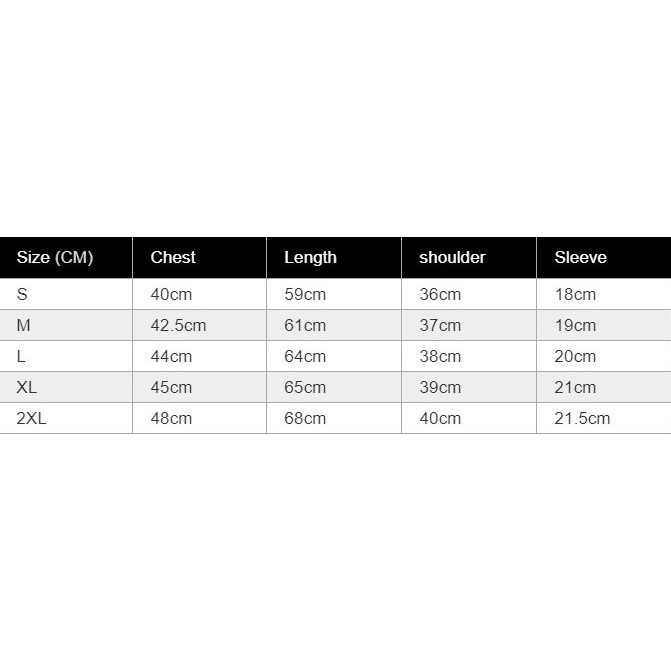The height and width of the screenshot is (671, 671).
Task: Click the Chest column header
Action: 173,257
